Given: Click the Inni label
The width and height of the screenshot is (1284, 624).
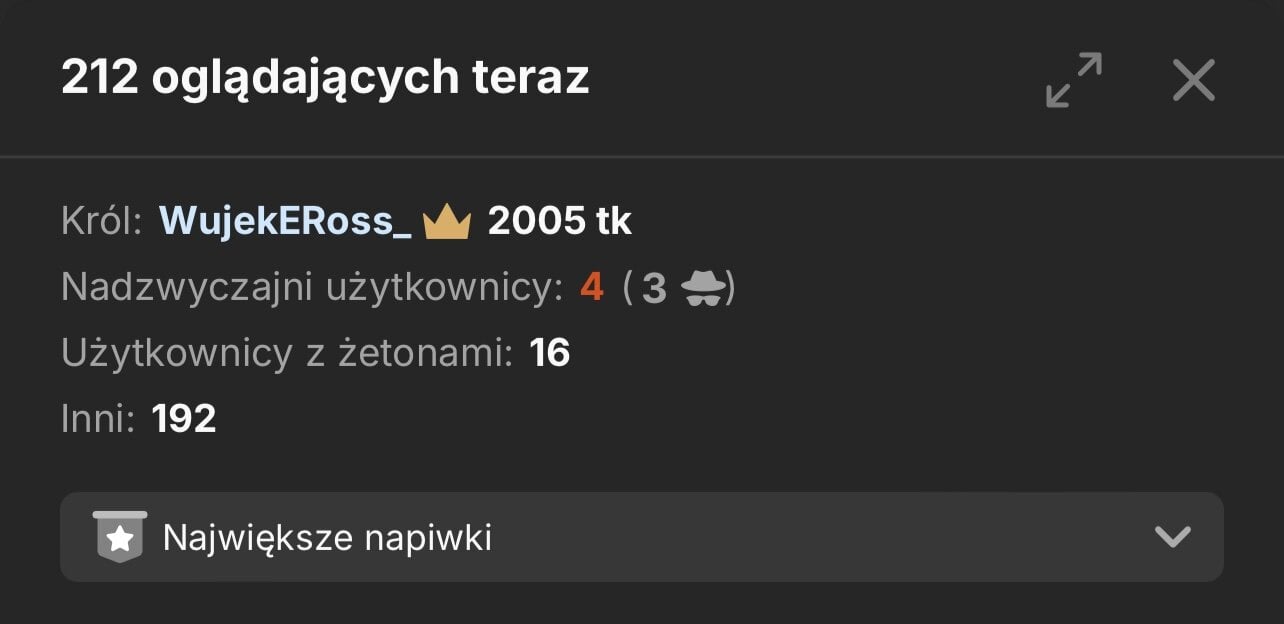Looking at the screenshot, I should [x=97, y=419].
